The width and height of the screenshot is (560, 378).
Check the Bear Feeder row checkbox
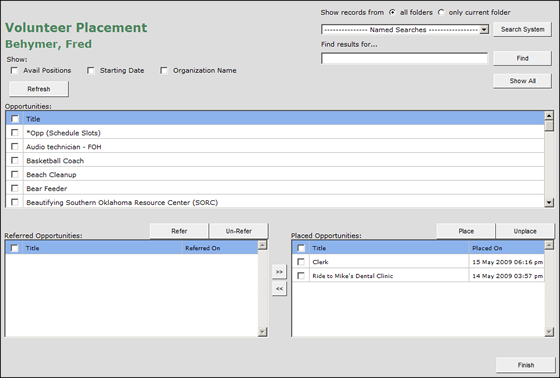click(x=15, y=188)
